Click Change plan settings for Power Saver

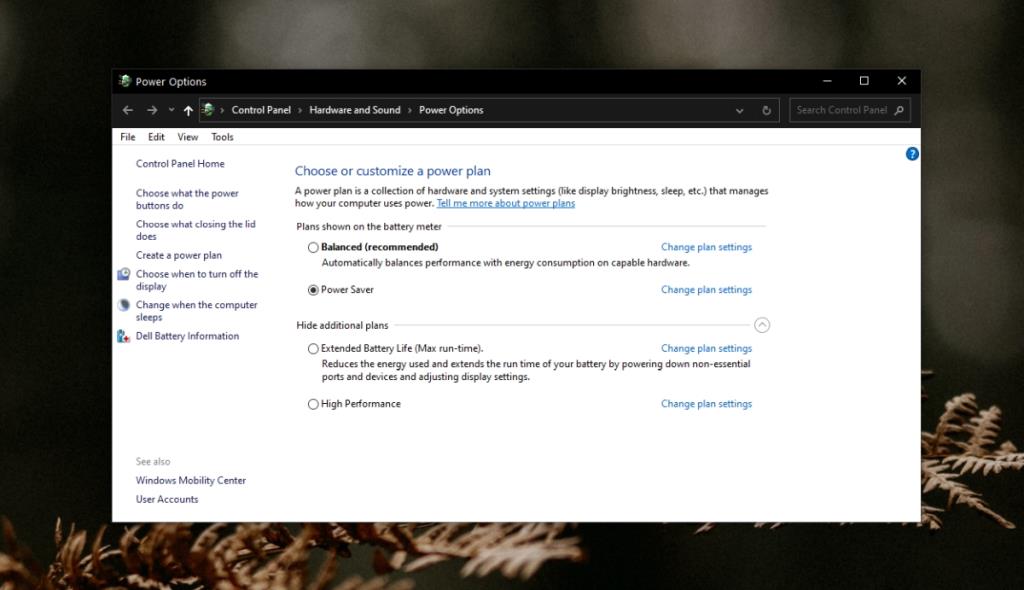(x=706, y=290)
